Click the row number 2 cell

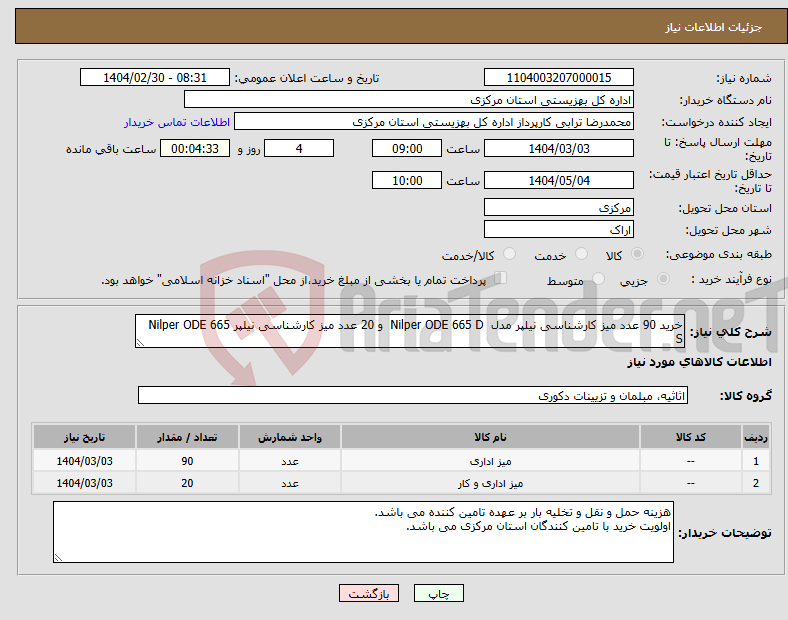[x=756, y=483]
